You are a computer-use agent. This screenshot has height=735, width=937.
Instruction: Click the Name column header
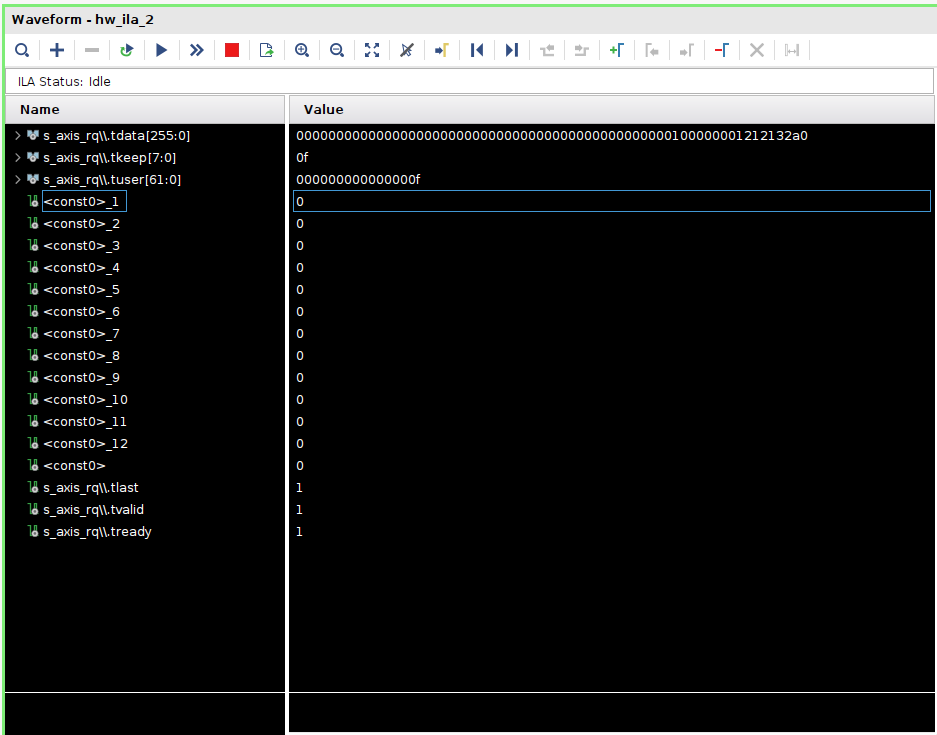[40, 110]
